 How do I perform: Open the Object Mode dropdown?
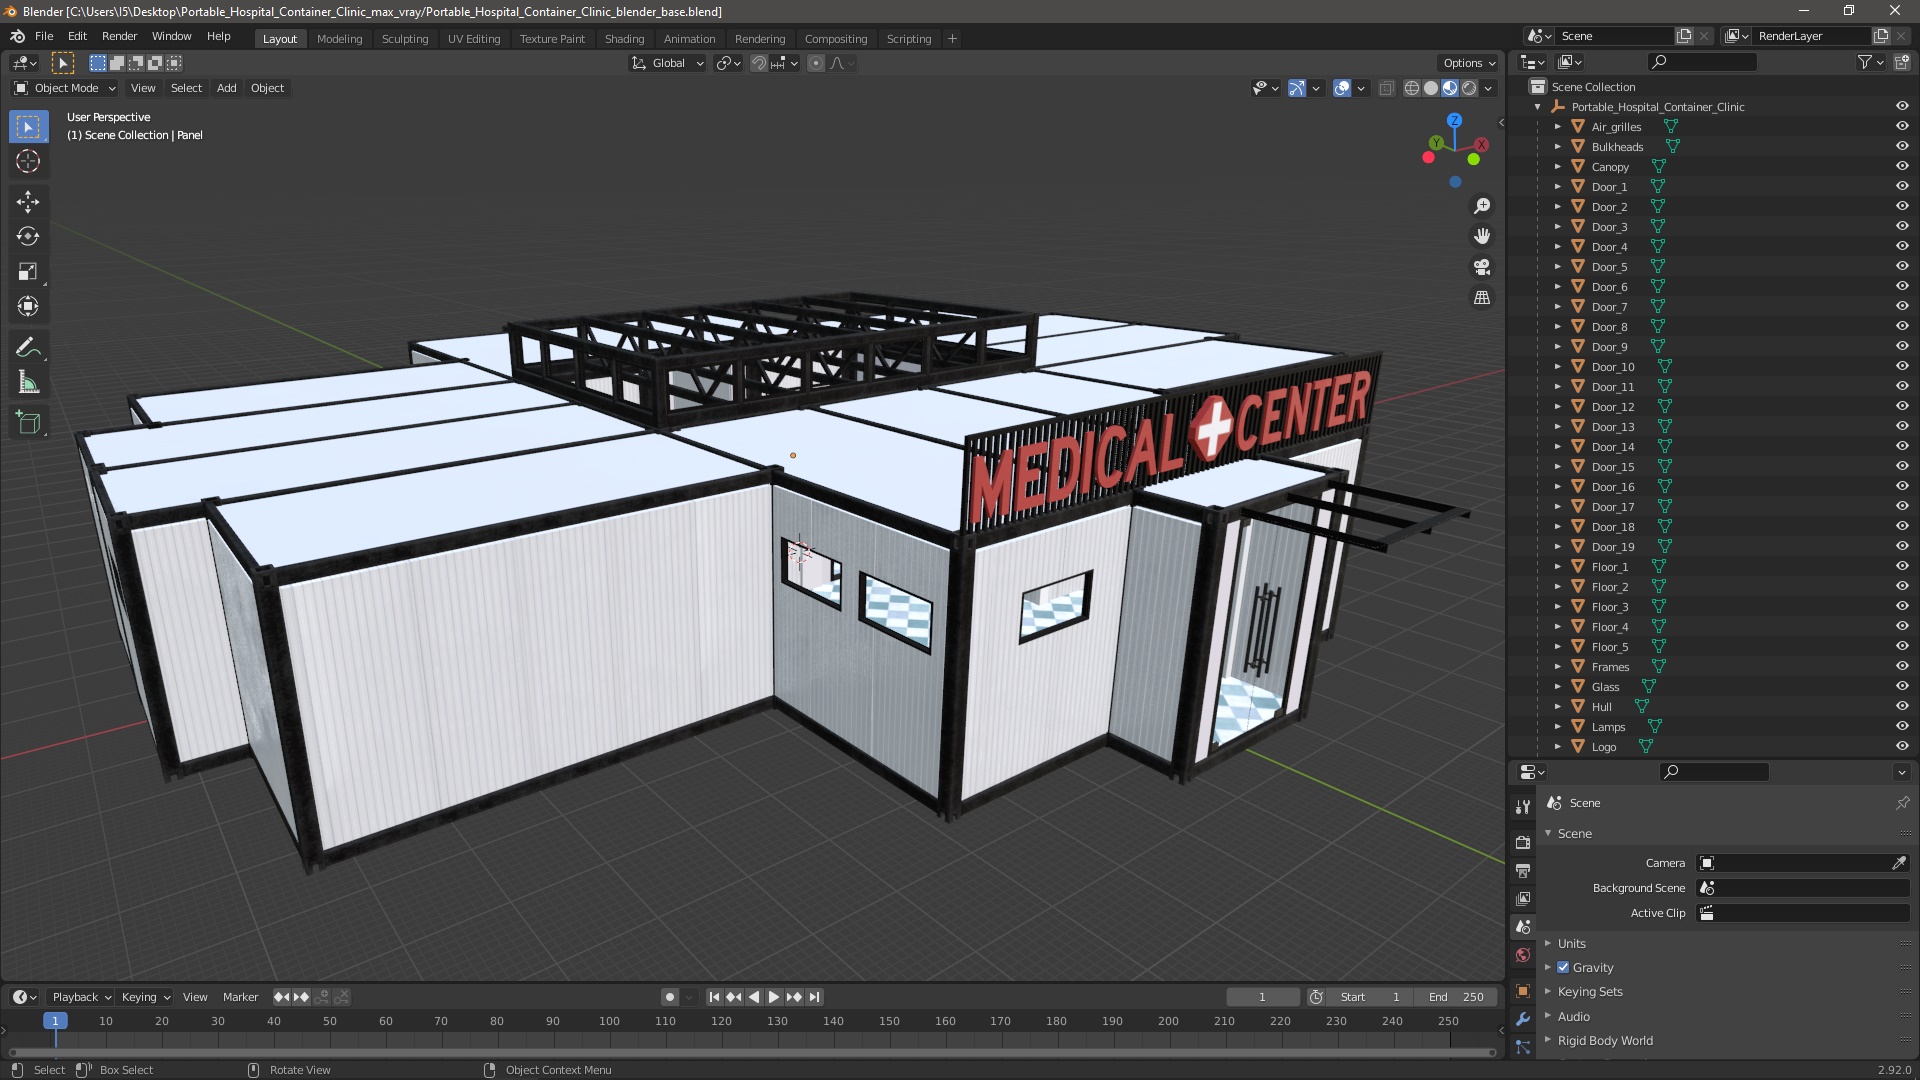pyautogui.click(x=65, y=88)
